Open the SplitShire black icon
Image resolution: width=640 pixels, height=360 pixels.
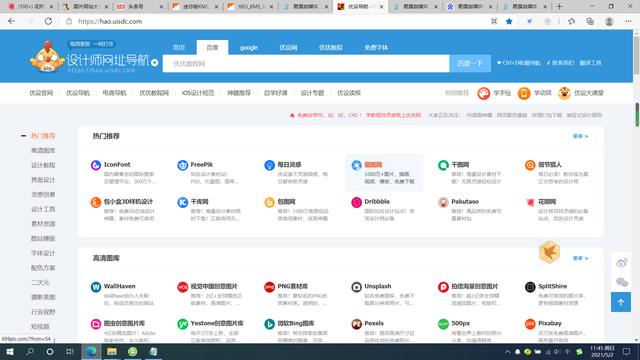530,287
